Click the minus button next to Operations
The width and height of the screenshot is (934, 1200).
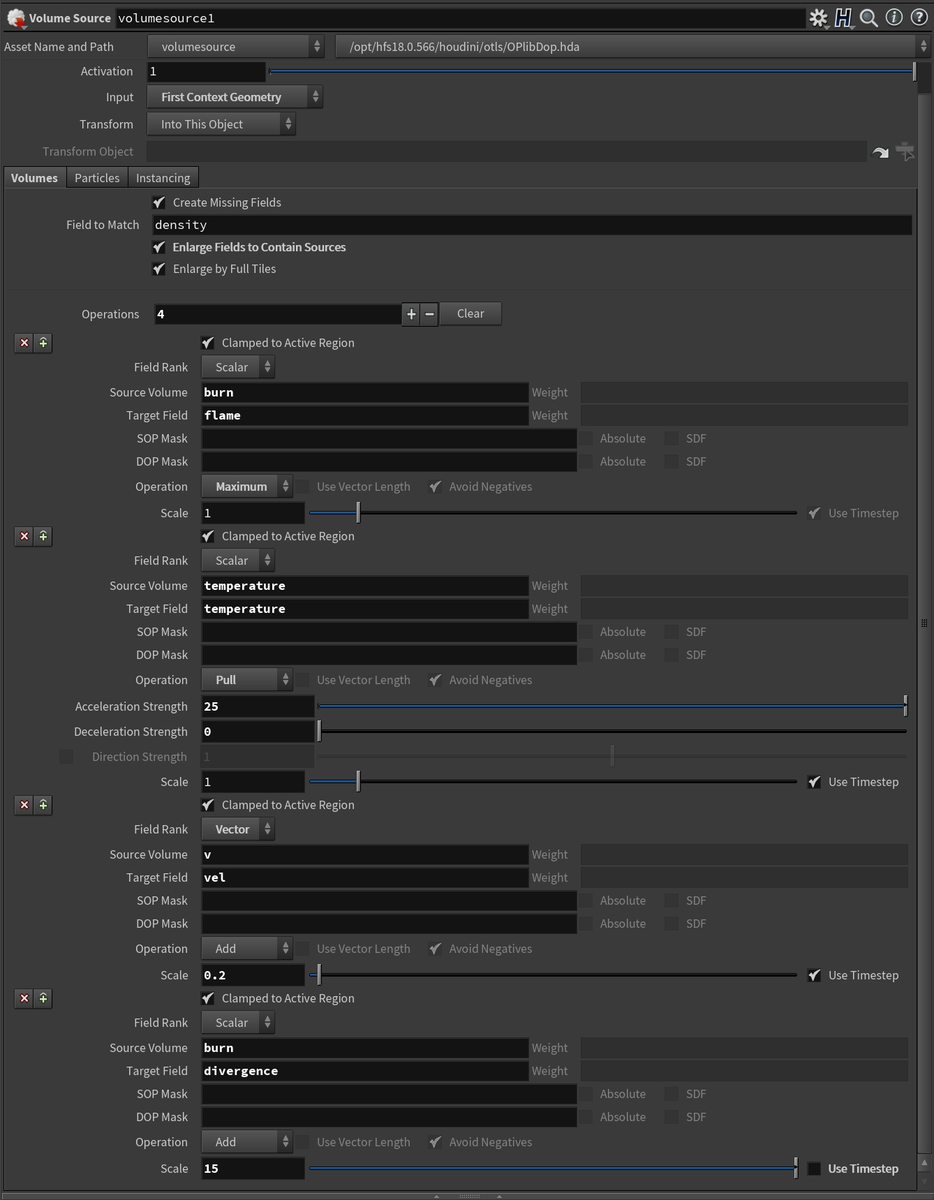(429, 314)
